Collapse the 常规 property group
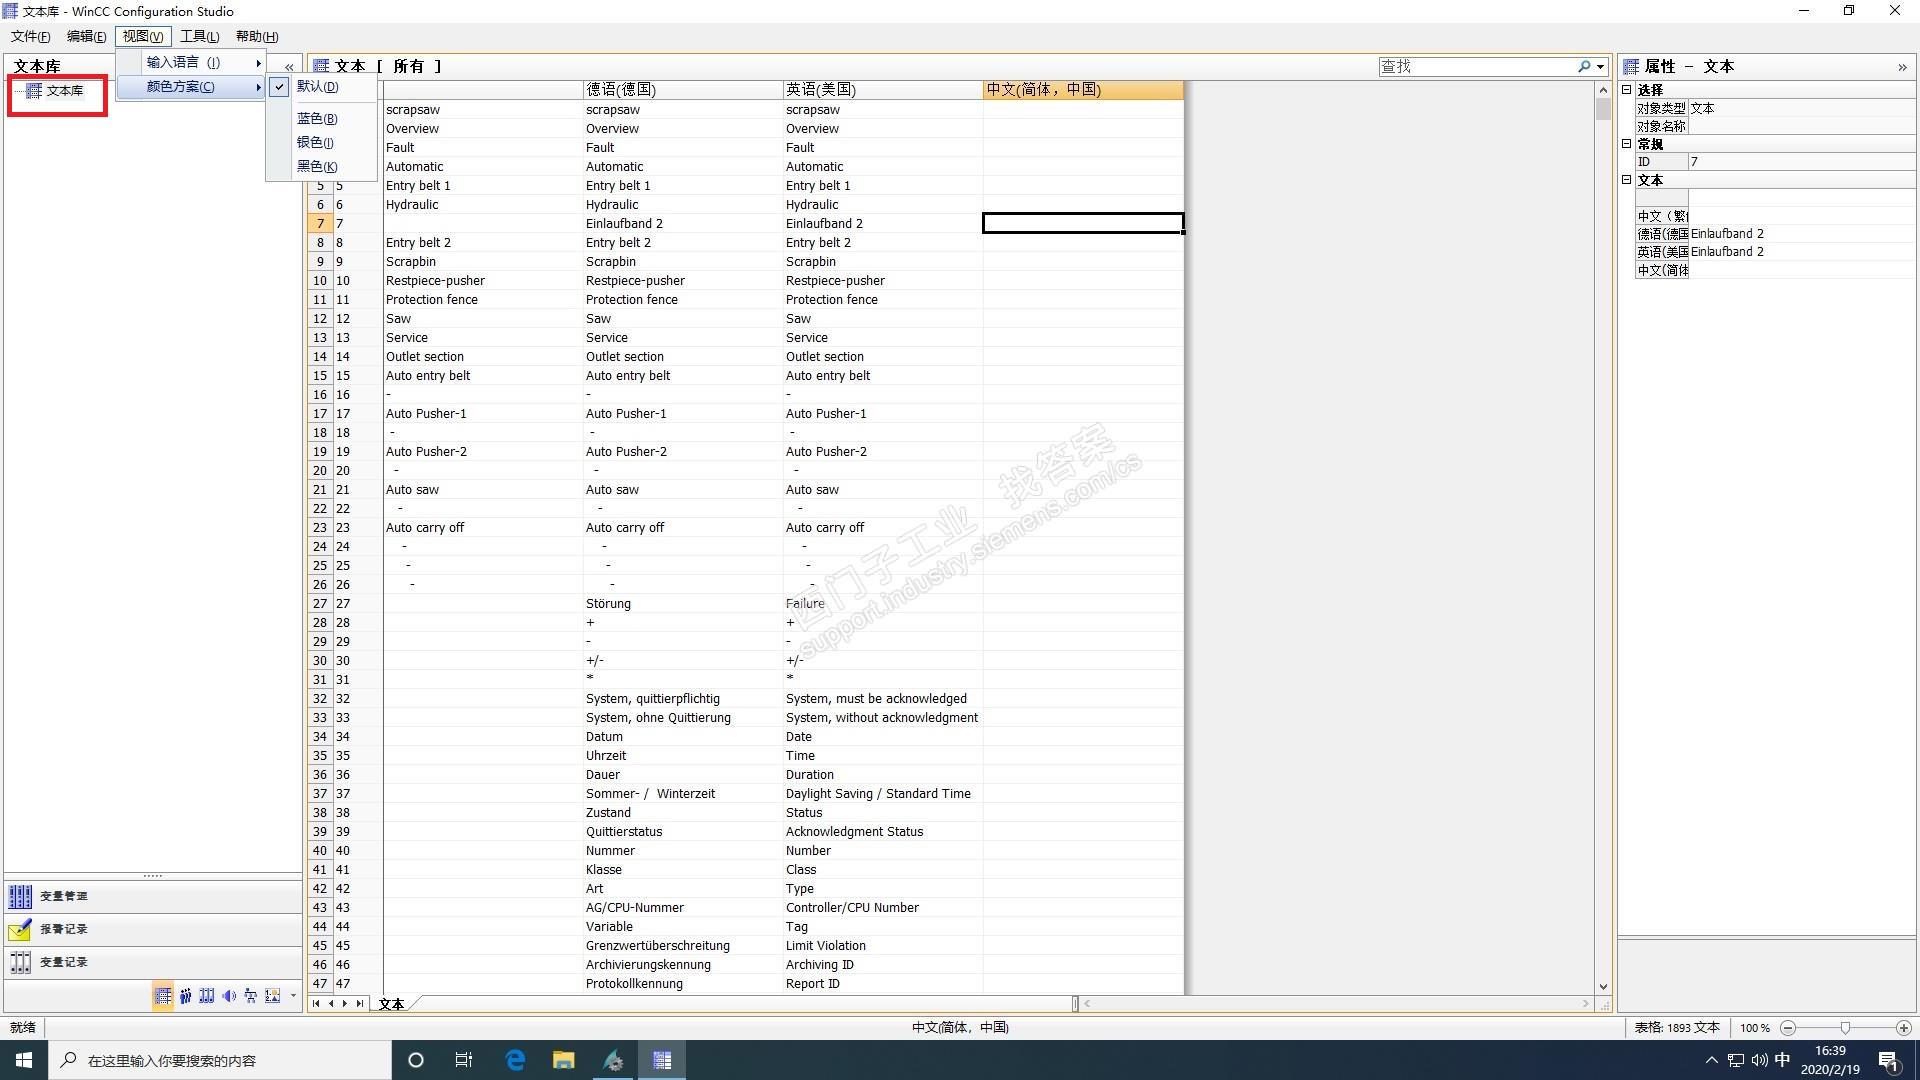The image size is (1920, 1080). pos(1627,144)
